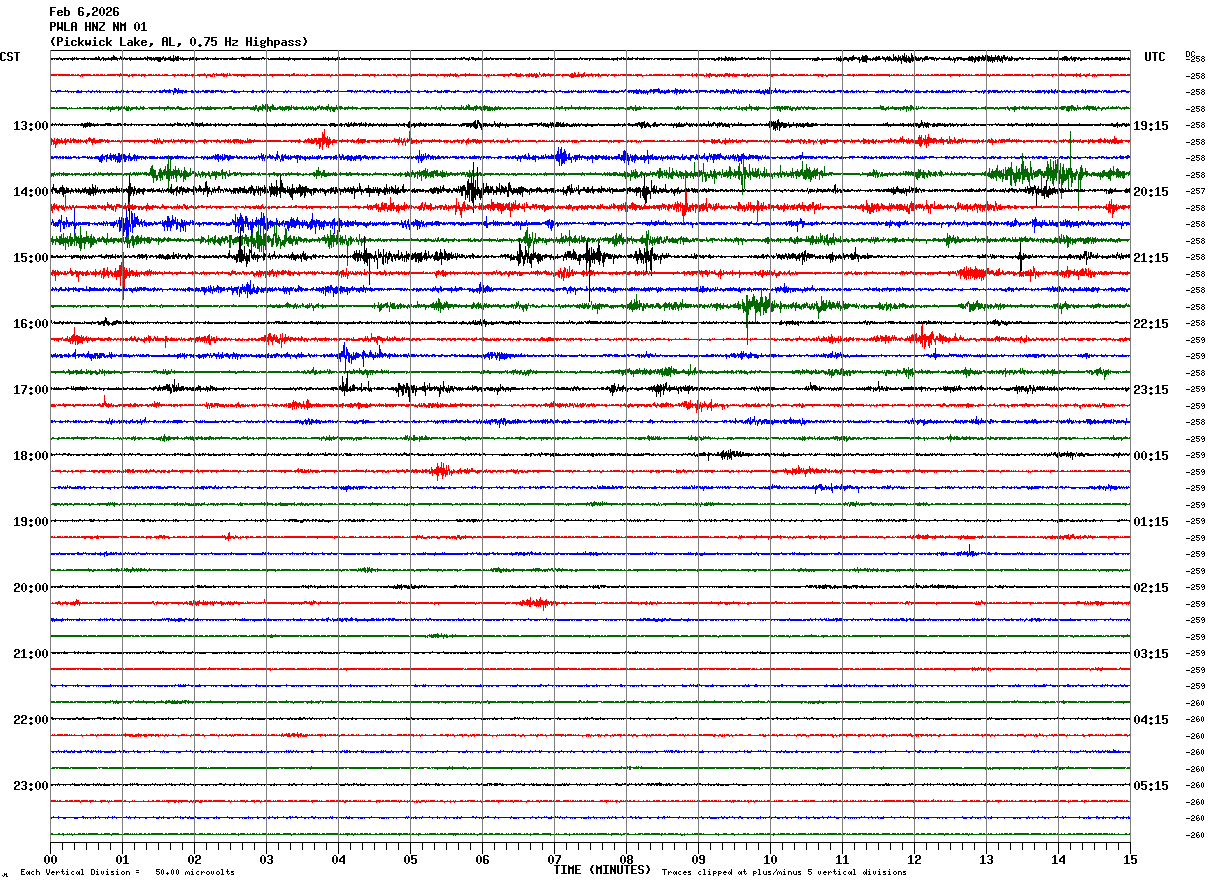Click the date text Feb 6,2026

click(84, 12)
